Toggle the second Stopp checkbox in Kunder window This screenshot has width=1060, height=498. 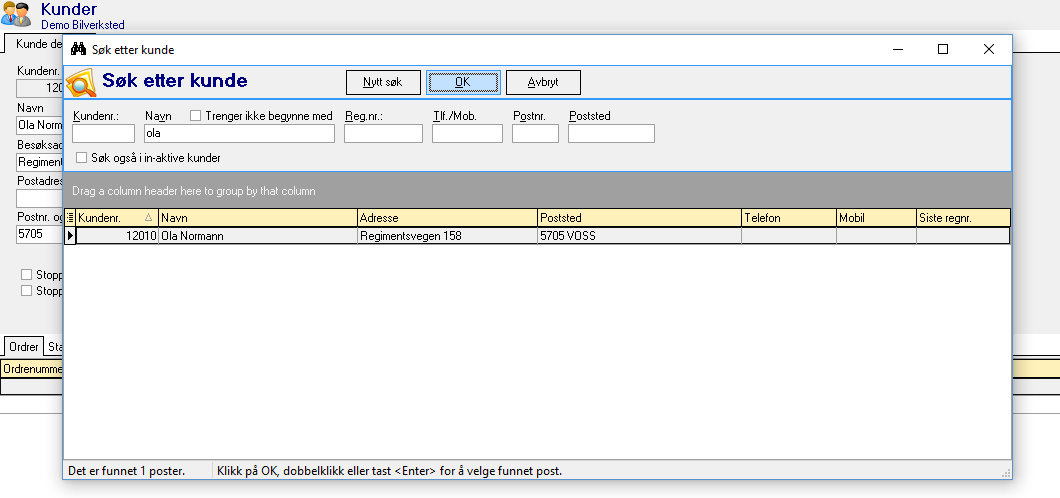[x=26, y=291]
